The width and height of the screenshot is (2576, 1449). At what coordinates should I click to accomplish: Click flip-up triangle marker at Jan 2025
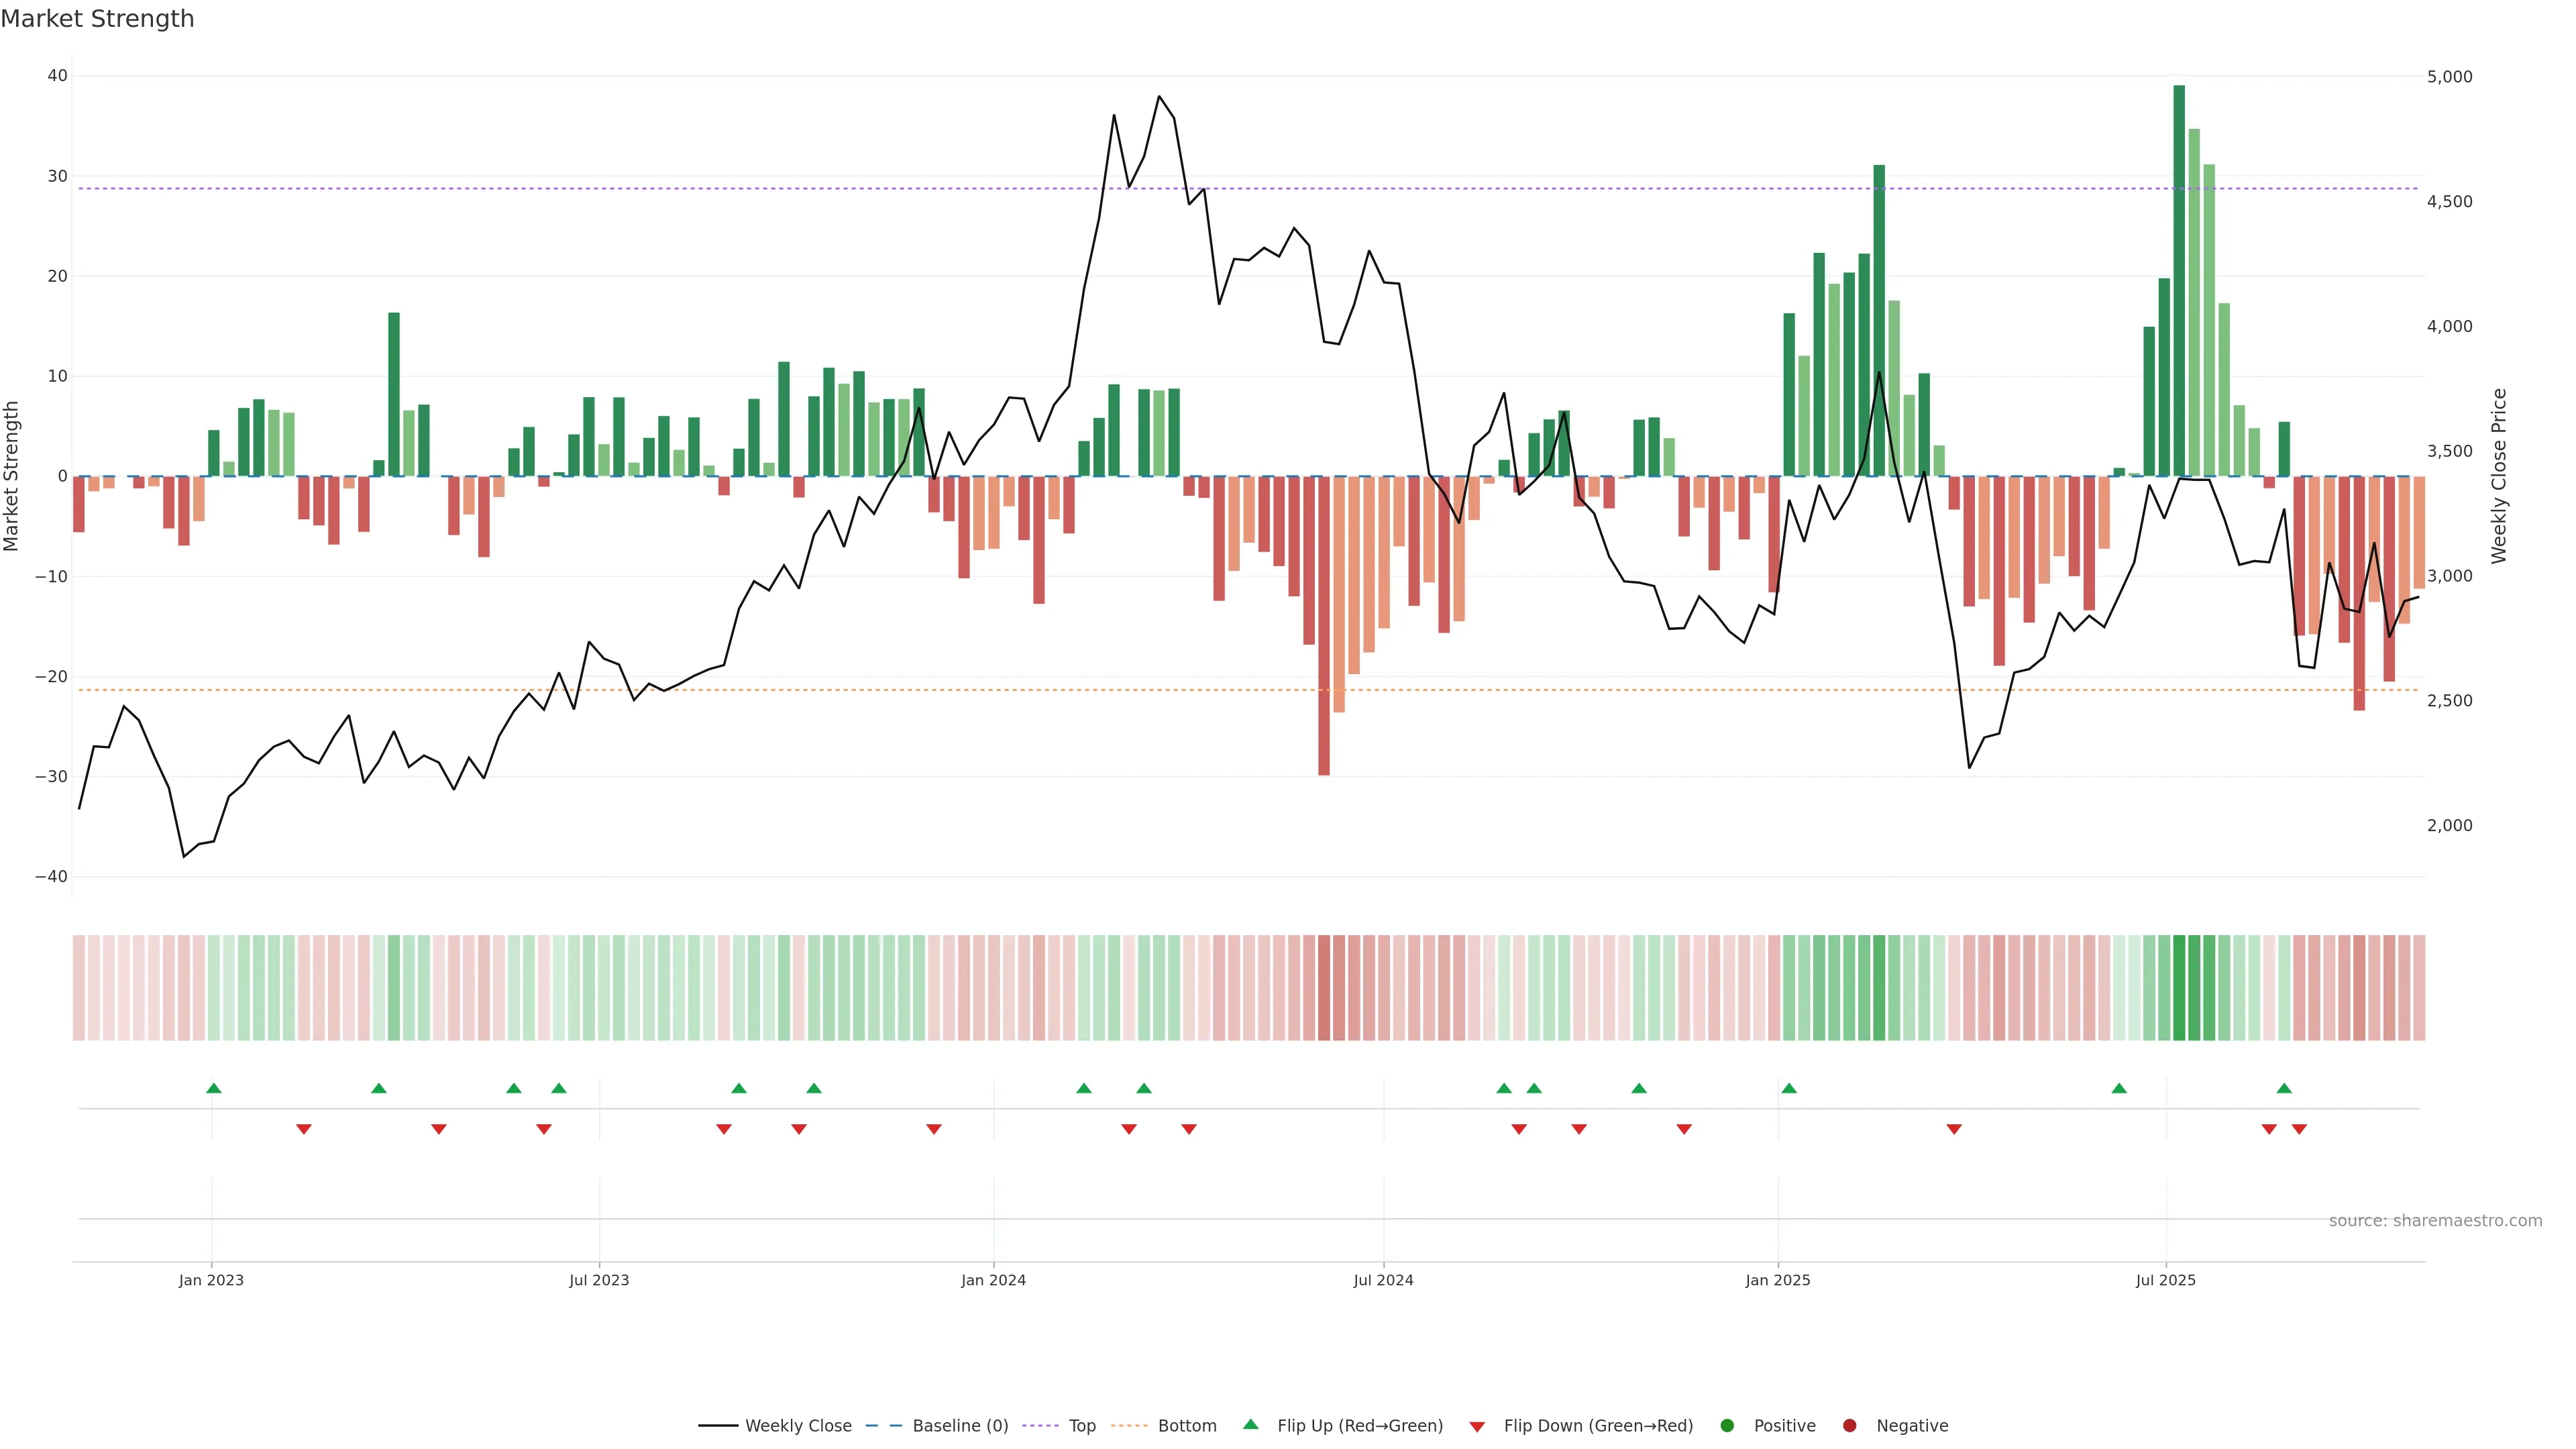tap(1789, 1088)
